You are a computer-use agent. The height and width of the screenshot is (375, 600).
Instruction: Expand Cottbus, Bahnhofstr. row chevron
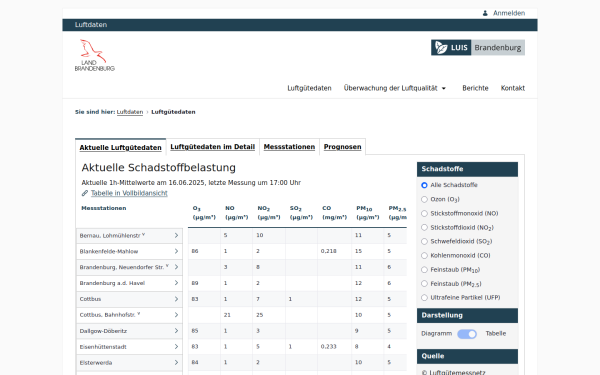[x=176, y=315]
